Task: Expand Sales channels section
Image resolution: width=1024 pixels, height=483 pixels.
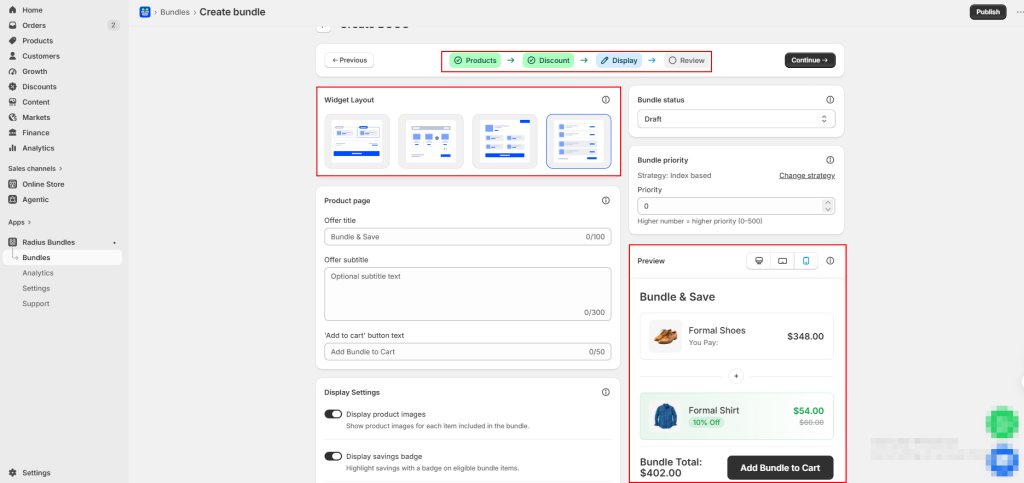Action: coord(35,168)
